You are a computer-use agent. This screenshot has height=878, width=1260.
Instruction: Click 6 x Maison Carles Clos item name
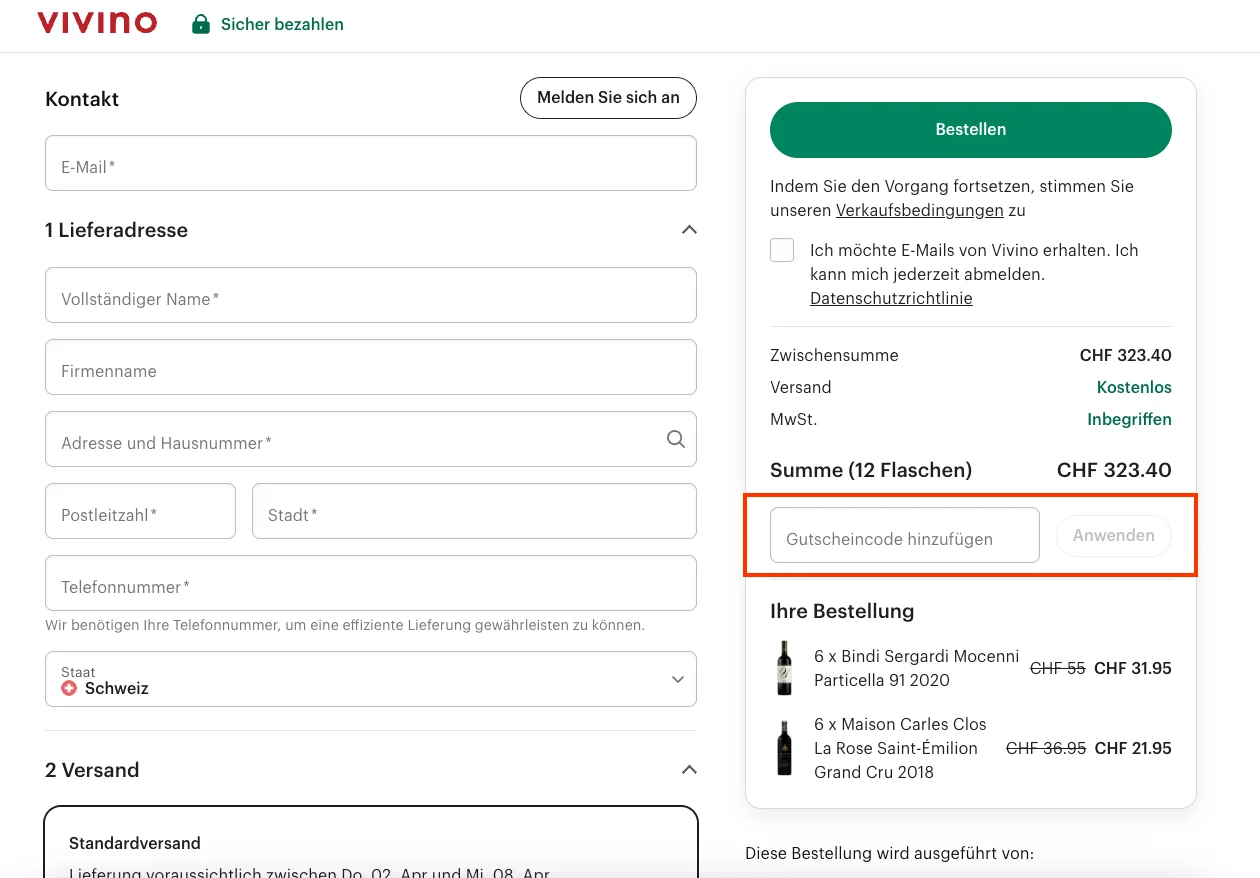click(900, 748)
